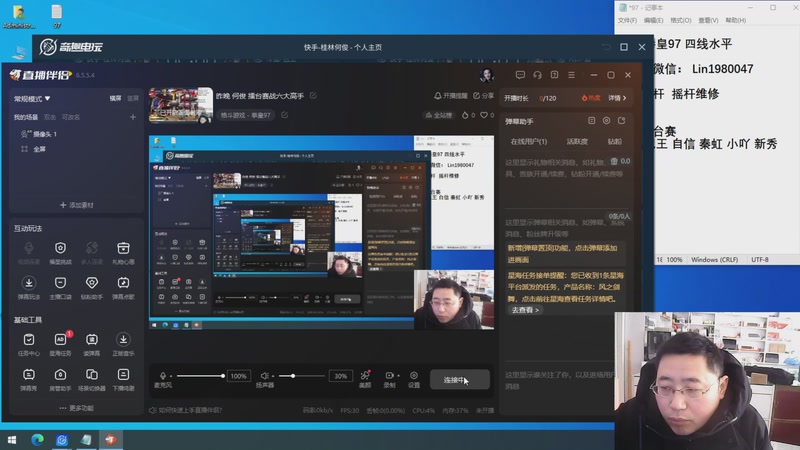
Task: Open the 正版音乐 licensed music tool
Action: coord(123,344)
